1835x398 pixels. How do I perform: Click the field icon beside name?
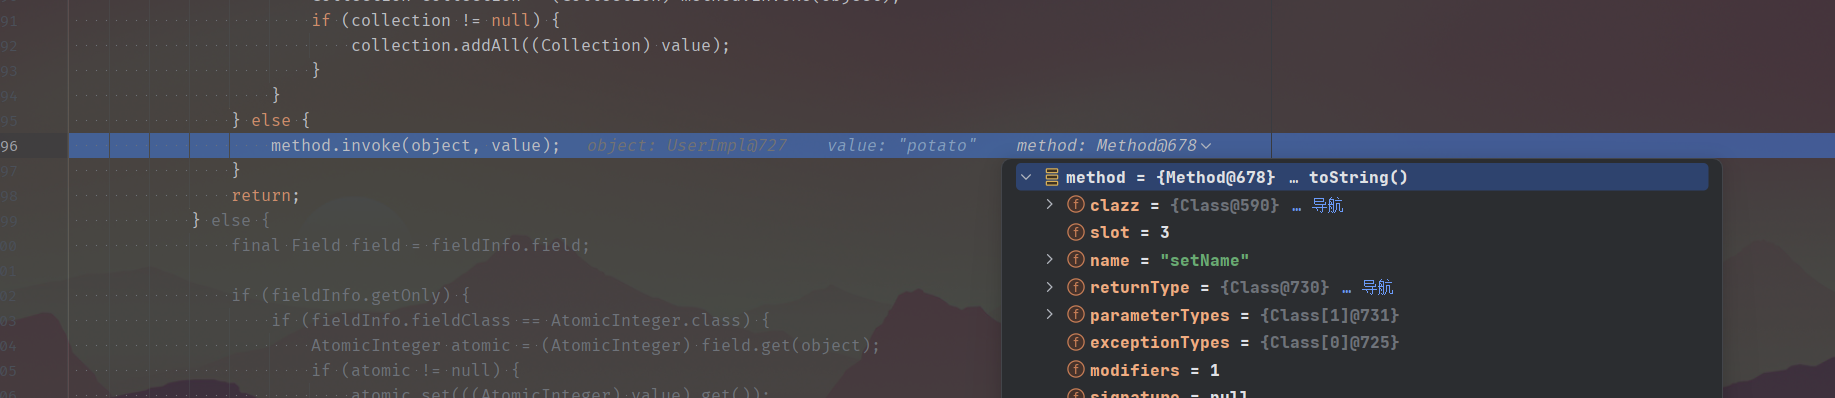tap(1076, 259)
